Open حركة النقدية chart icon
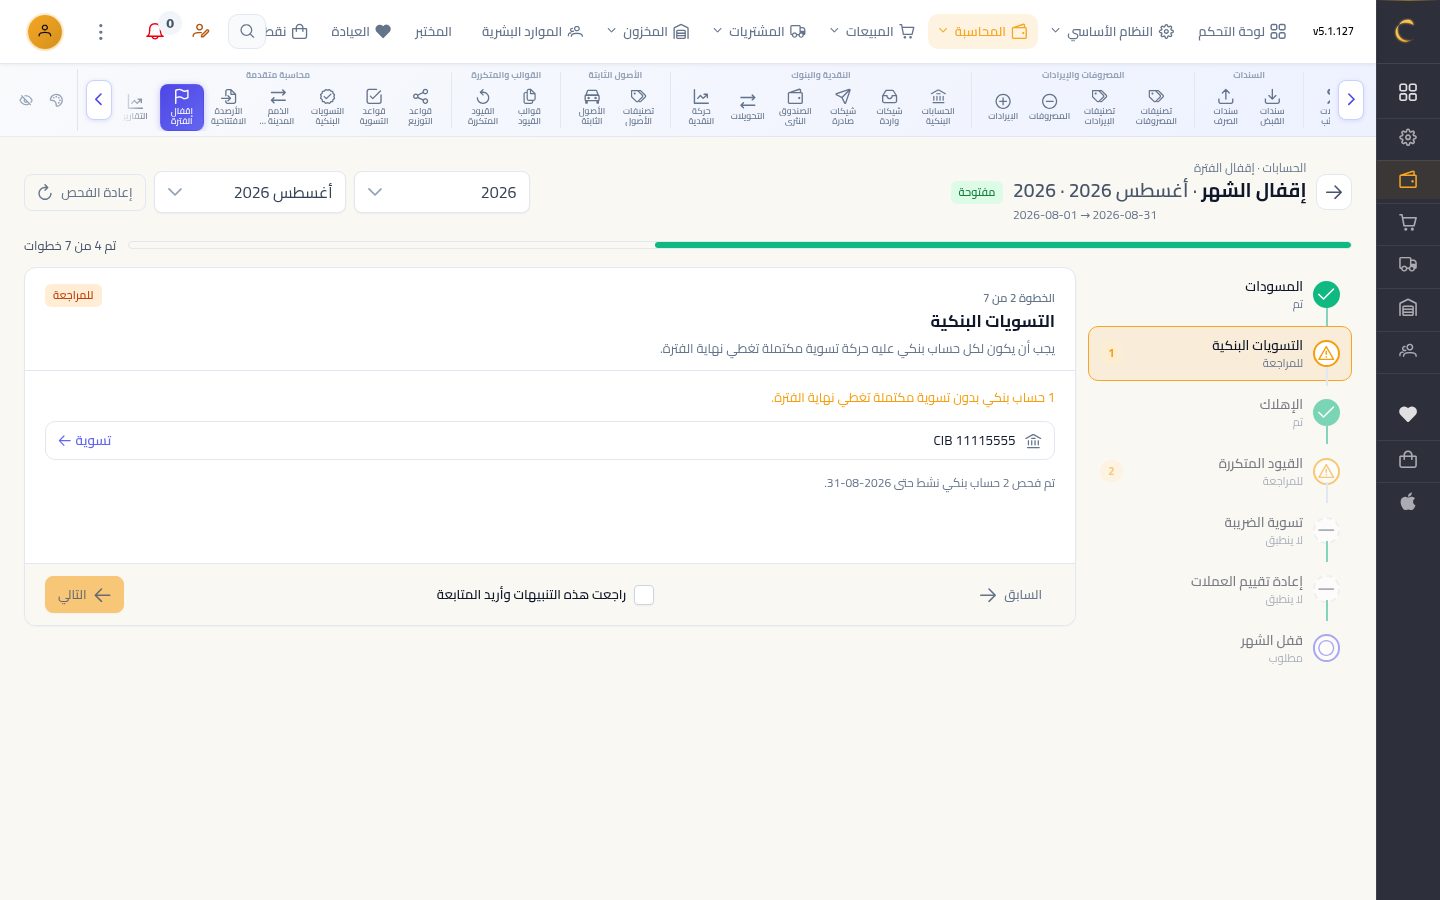Viewport: 1440px width, 900px height. click(x=701, y=106)
